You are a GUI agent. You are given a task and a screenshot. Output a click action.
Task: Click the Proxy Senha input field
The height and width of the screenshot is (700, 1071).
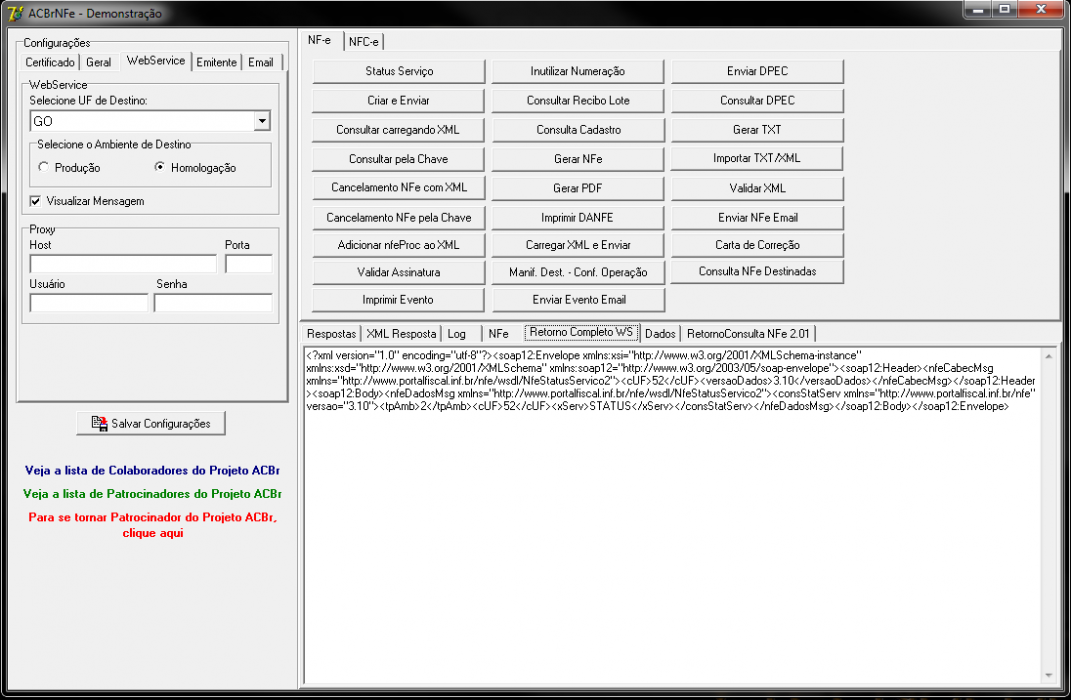pos(213,303)
